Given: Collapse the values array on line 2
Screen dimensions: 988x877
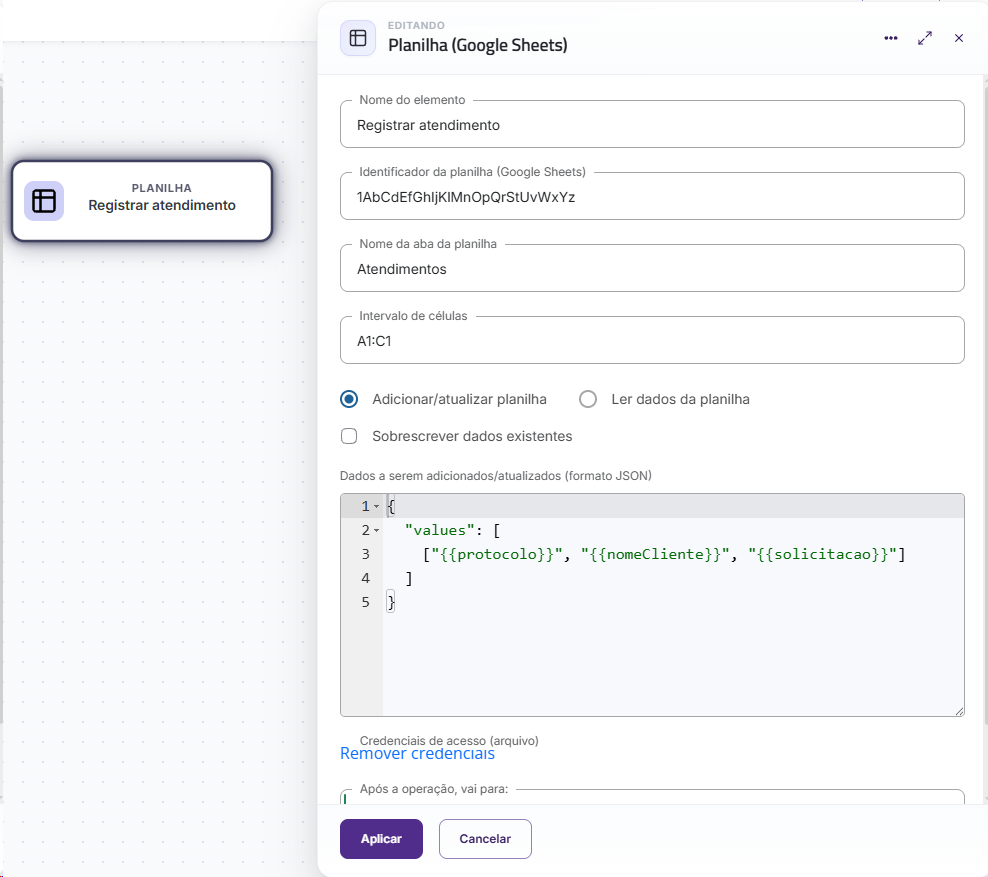Looking at the screenshot, I should click(x=376, y=530).
